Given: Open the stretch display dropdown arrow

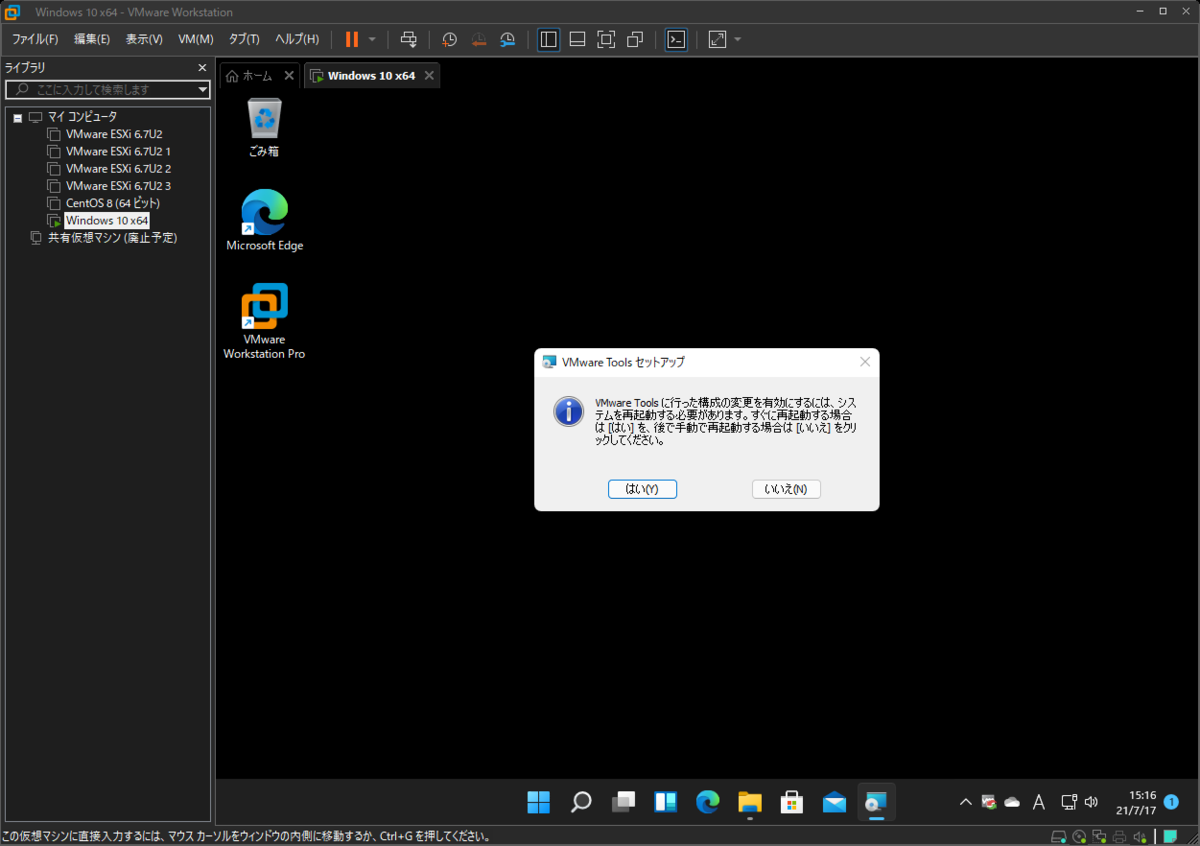Looking at the screenshot, I should 738,39.
